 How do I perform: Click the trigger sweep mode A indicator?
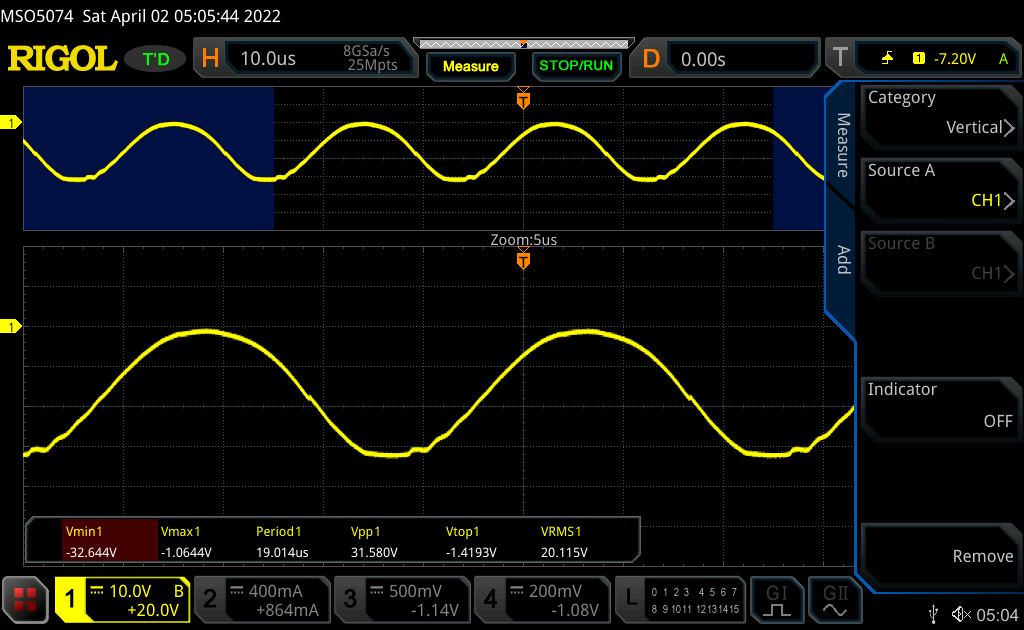[x=1003, y=59]
